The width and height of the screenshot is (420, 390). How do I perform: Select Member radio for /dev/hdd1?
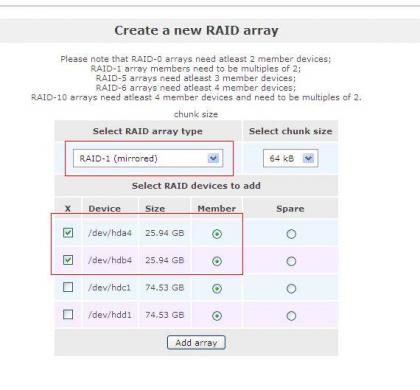[217, 316]
